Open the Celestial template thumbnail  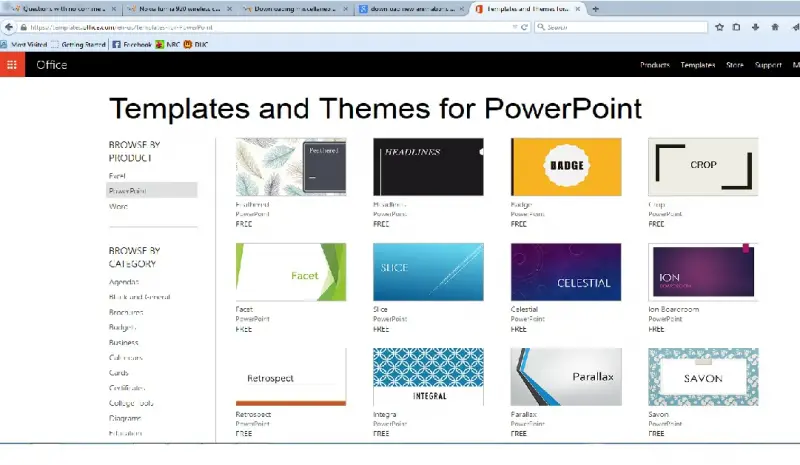pyautogui.click(x=566, y=272)
